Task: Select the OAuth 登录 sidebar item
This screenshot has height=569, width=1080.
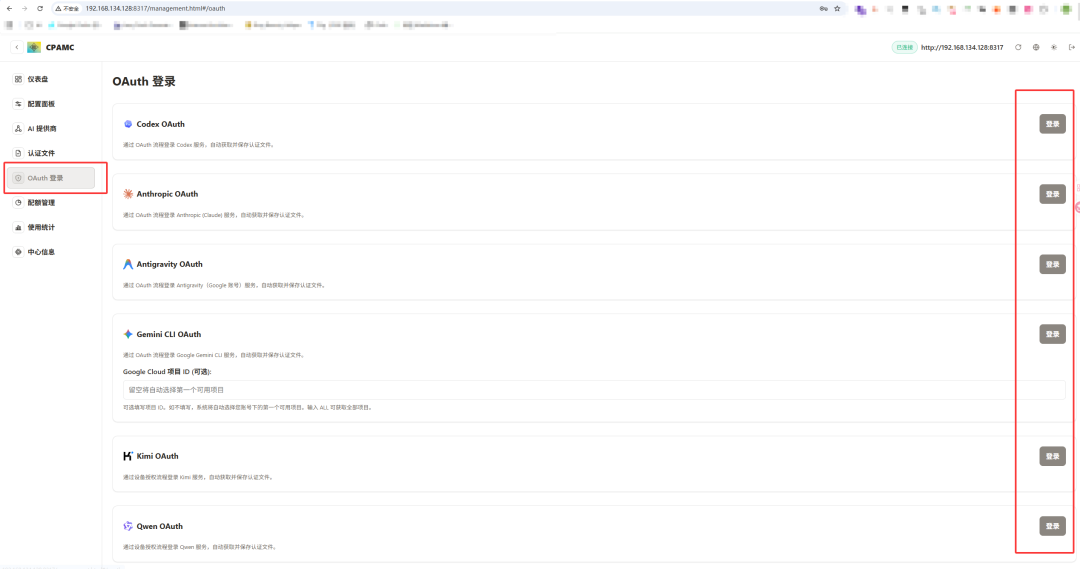Action: 50,178
